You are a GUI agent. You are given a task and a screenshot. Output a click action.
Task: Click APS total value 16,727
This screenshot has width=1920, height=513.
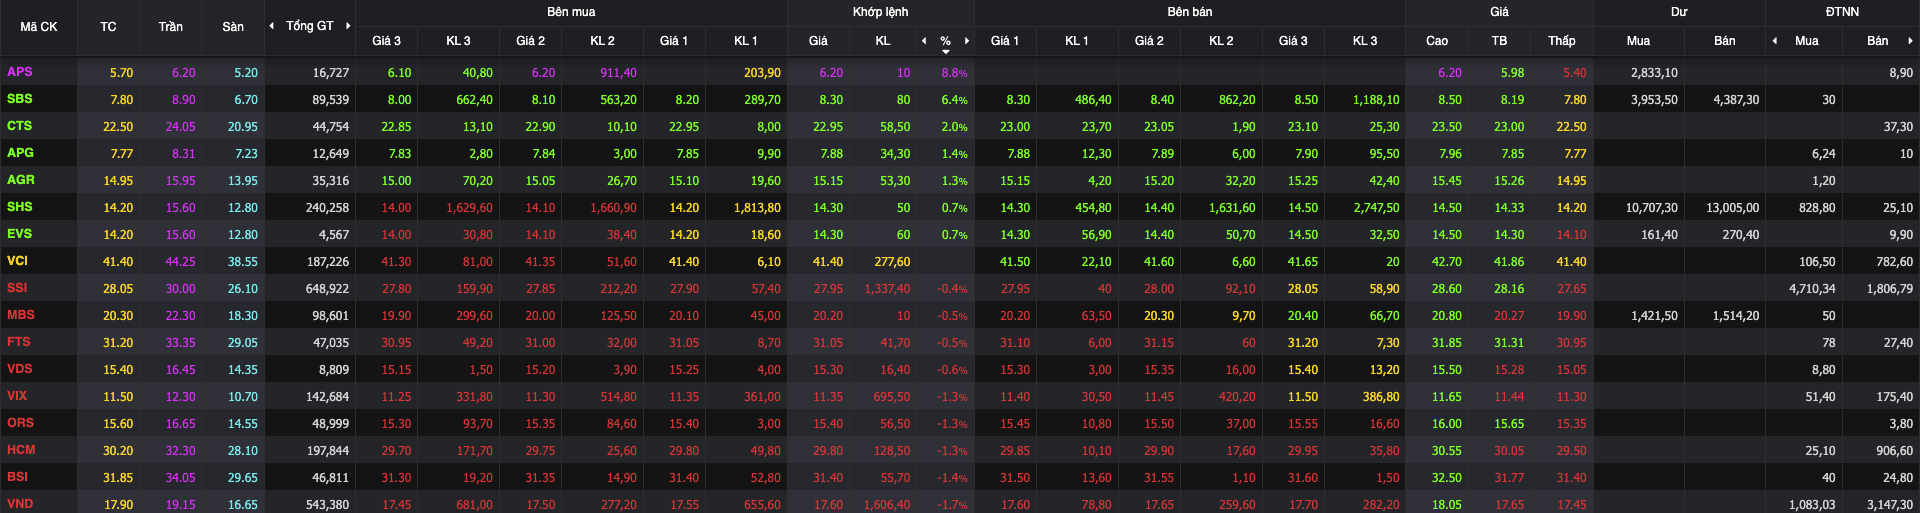(x=331, y=73)
